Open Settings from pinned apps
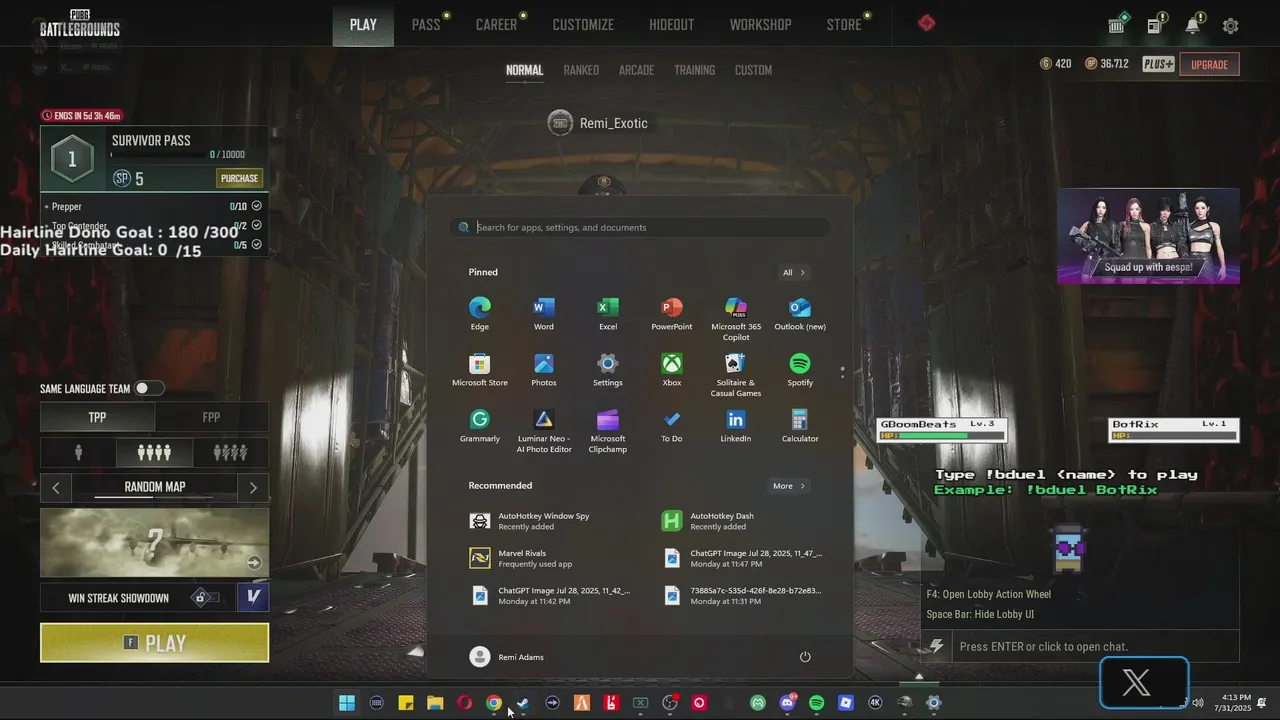This screenshot has width=1280, height=720. (608, 369)
